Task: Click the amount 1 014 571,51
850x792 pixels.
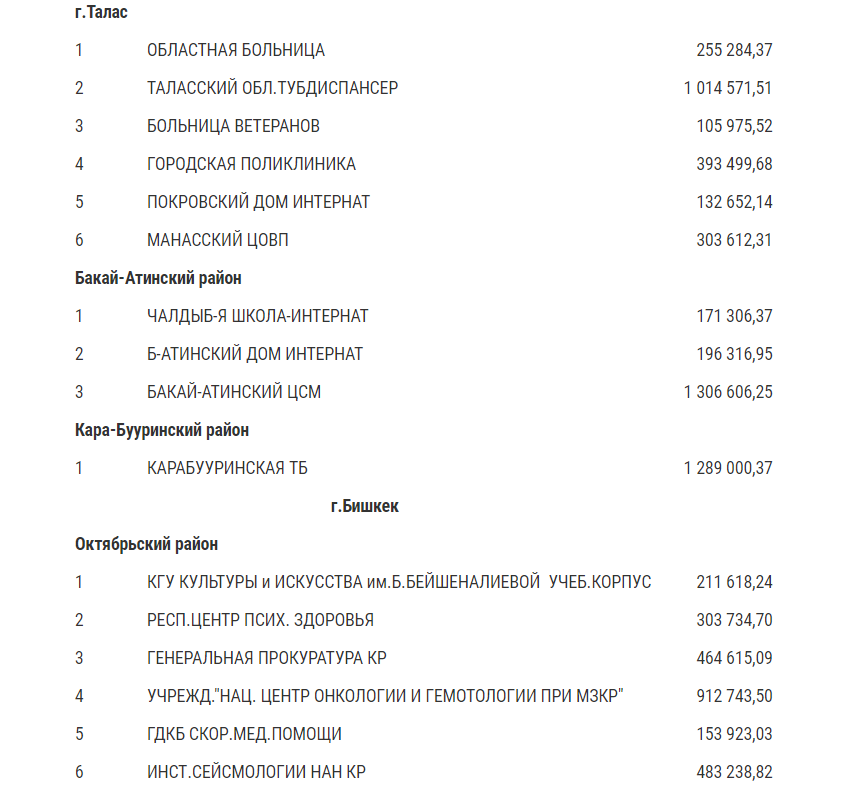Action: [x=728, y=88]
